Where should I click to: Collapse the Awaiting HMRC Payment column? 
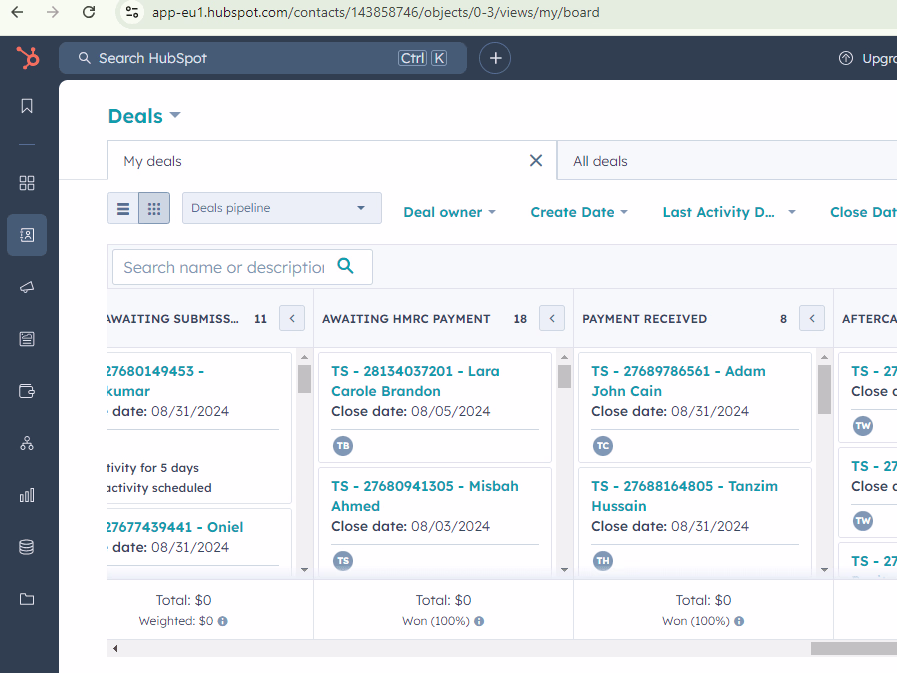552,318
